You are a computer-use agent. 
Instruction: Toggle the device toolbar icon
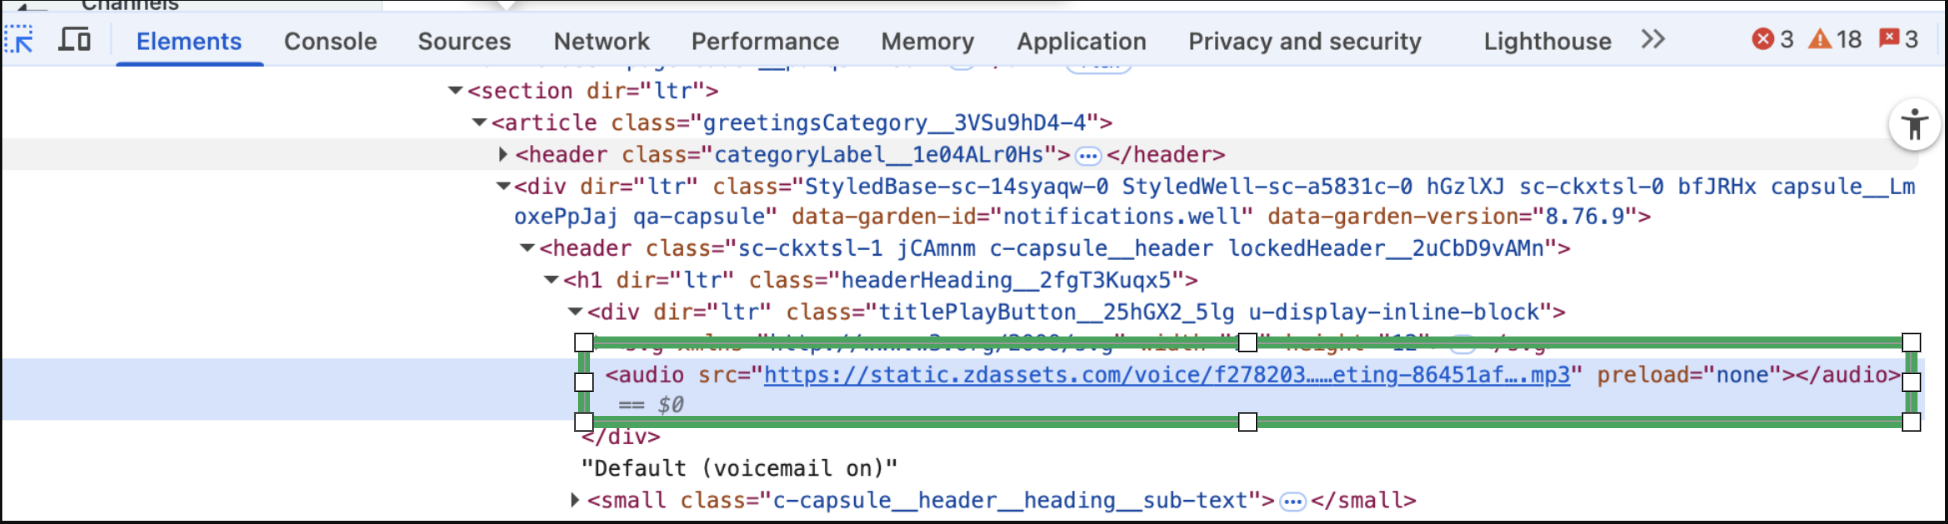[x=75, y=40]
